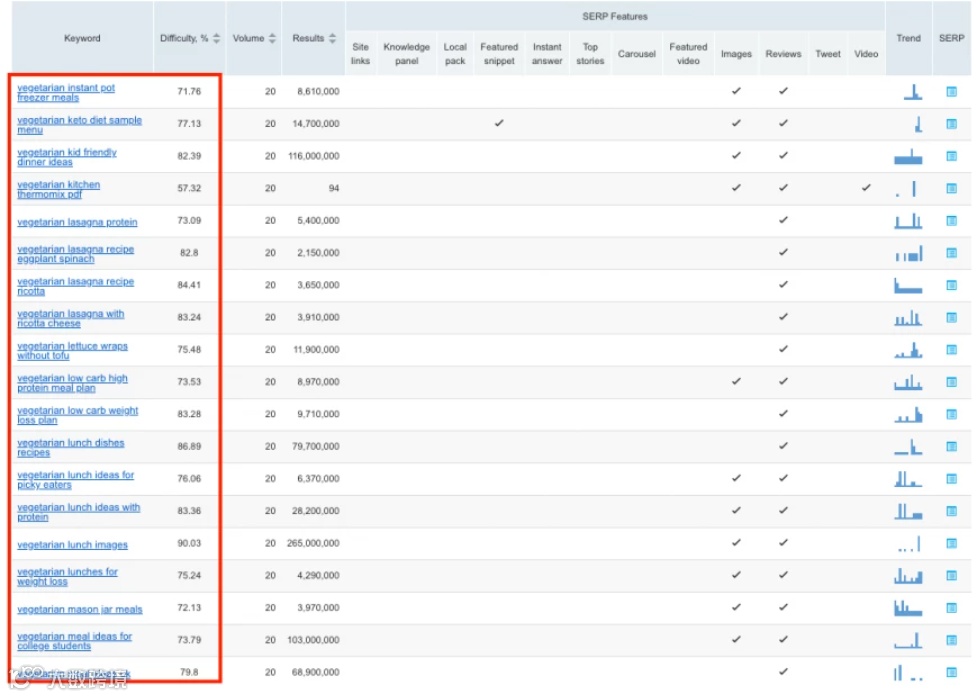
Task: Open keyword "vegetarian kid friendly dinner ideas"
Action: tap(67, 157)
